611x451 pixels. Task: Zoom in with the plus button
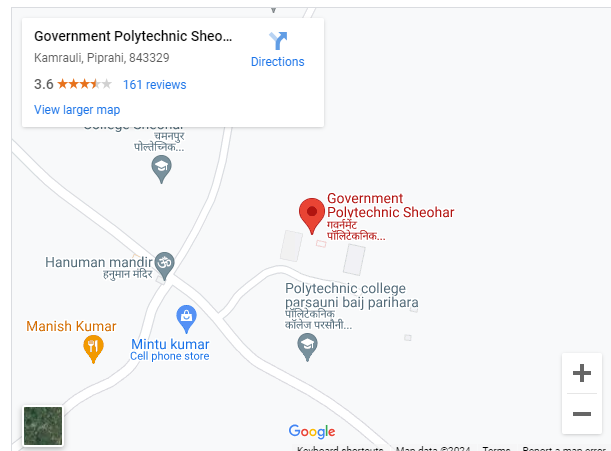point(582,373)
